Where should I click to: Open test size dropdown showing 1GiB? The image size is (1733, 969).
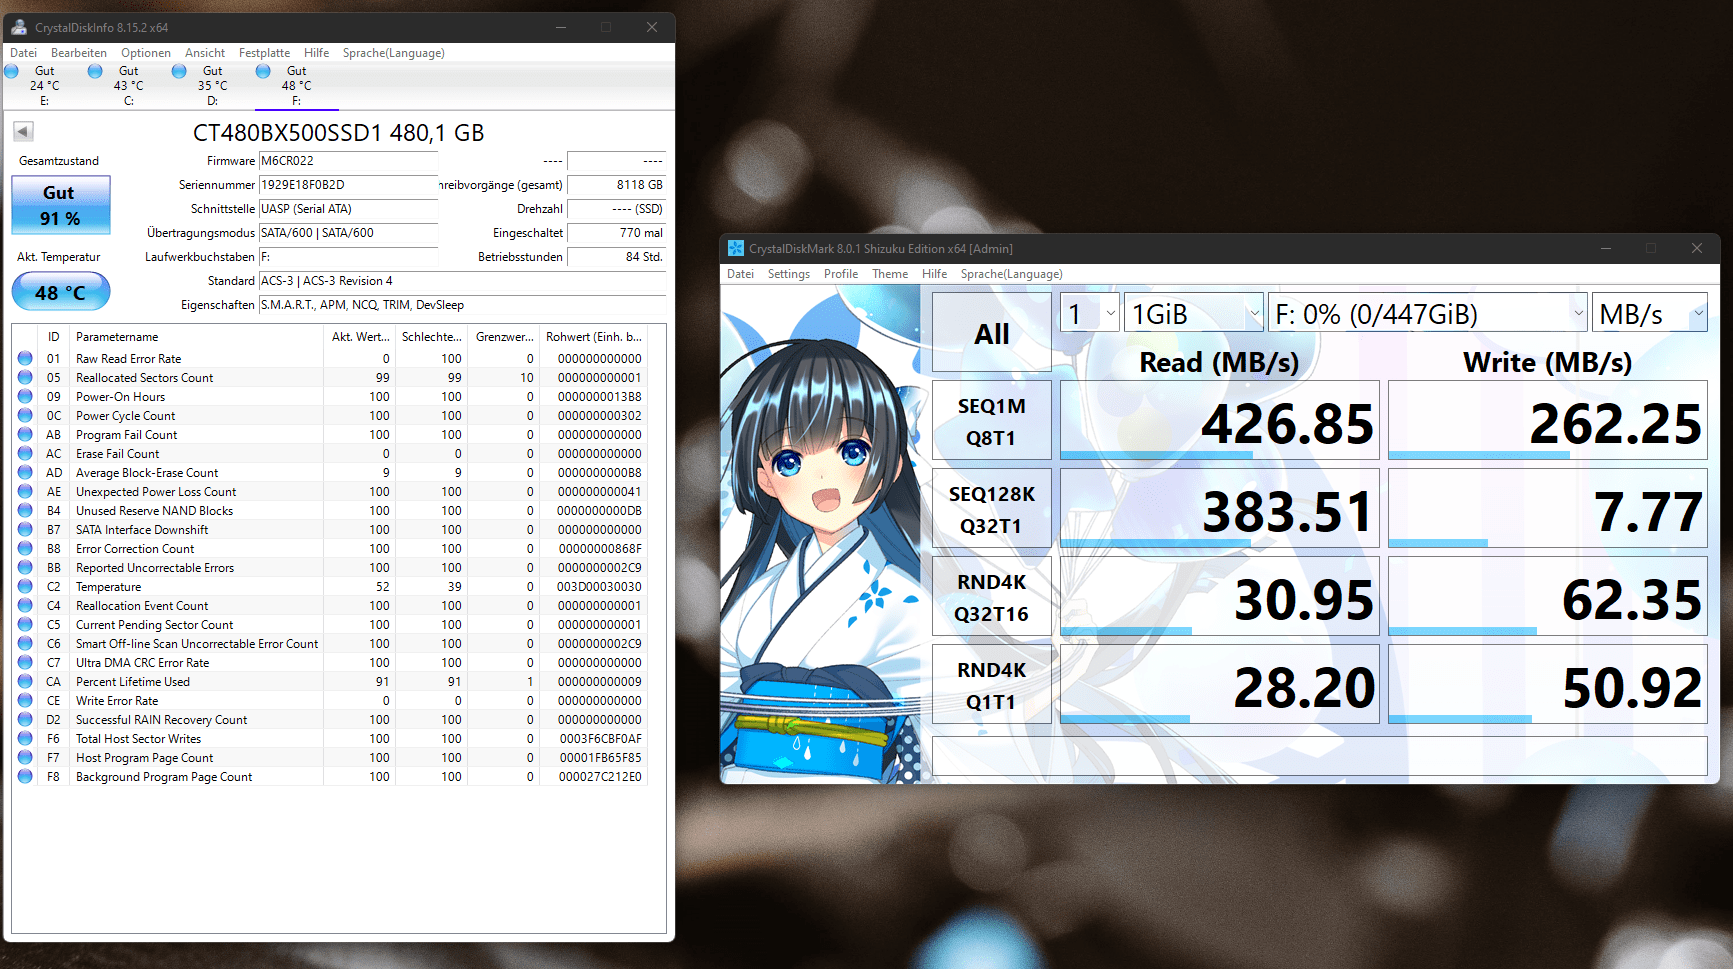click(x=1194, y=314)
